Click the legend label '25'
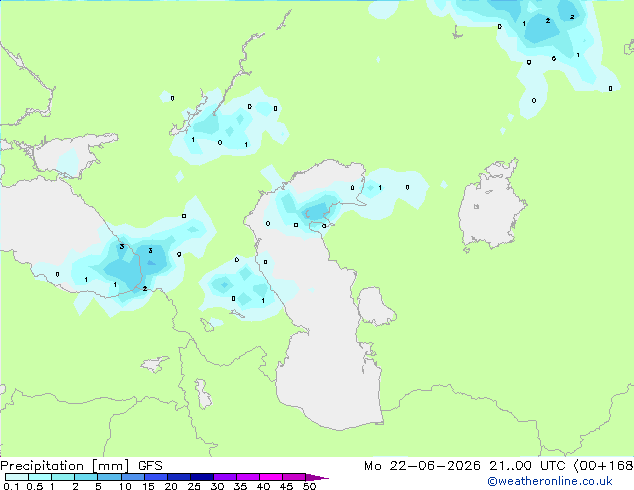Screen dimensions: 634x490 point(194,486)
